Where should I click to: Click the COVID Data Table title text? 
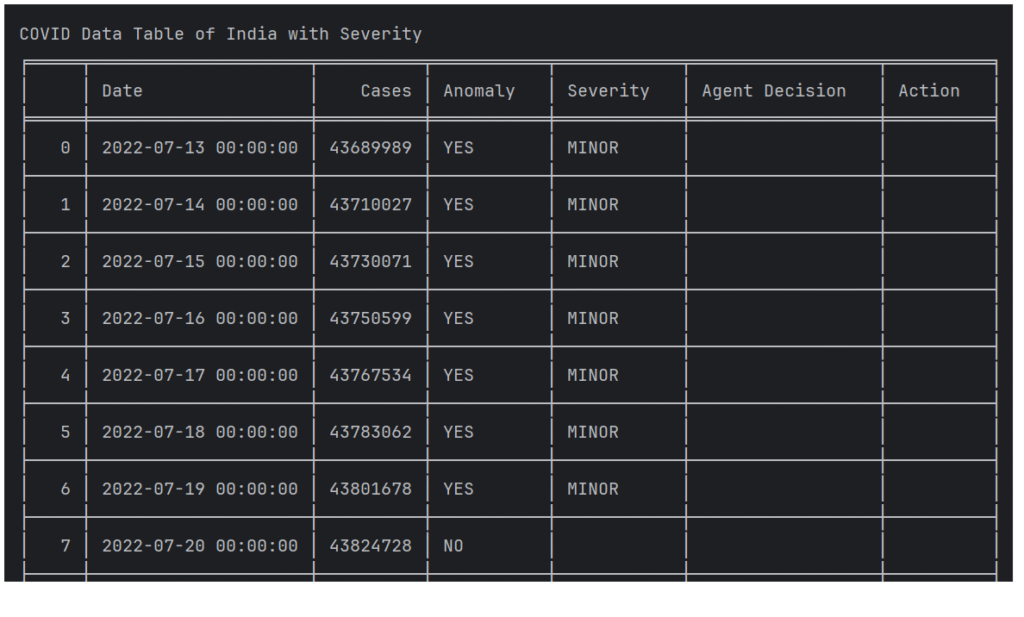(220, 34)
